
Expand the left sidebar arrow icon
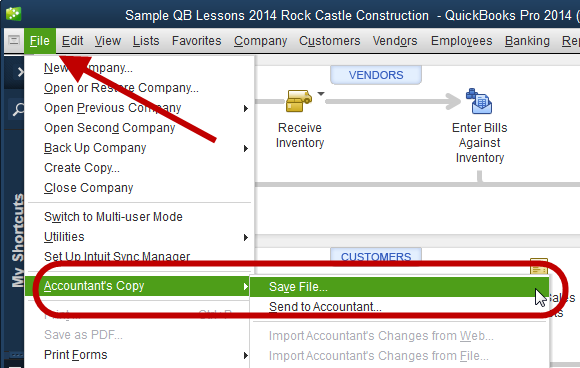(x=20, y=71)
